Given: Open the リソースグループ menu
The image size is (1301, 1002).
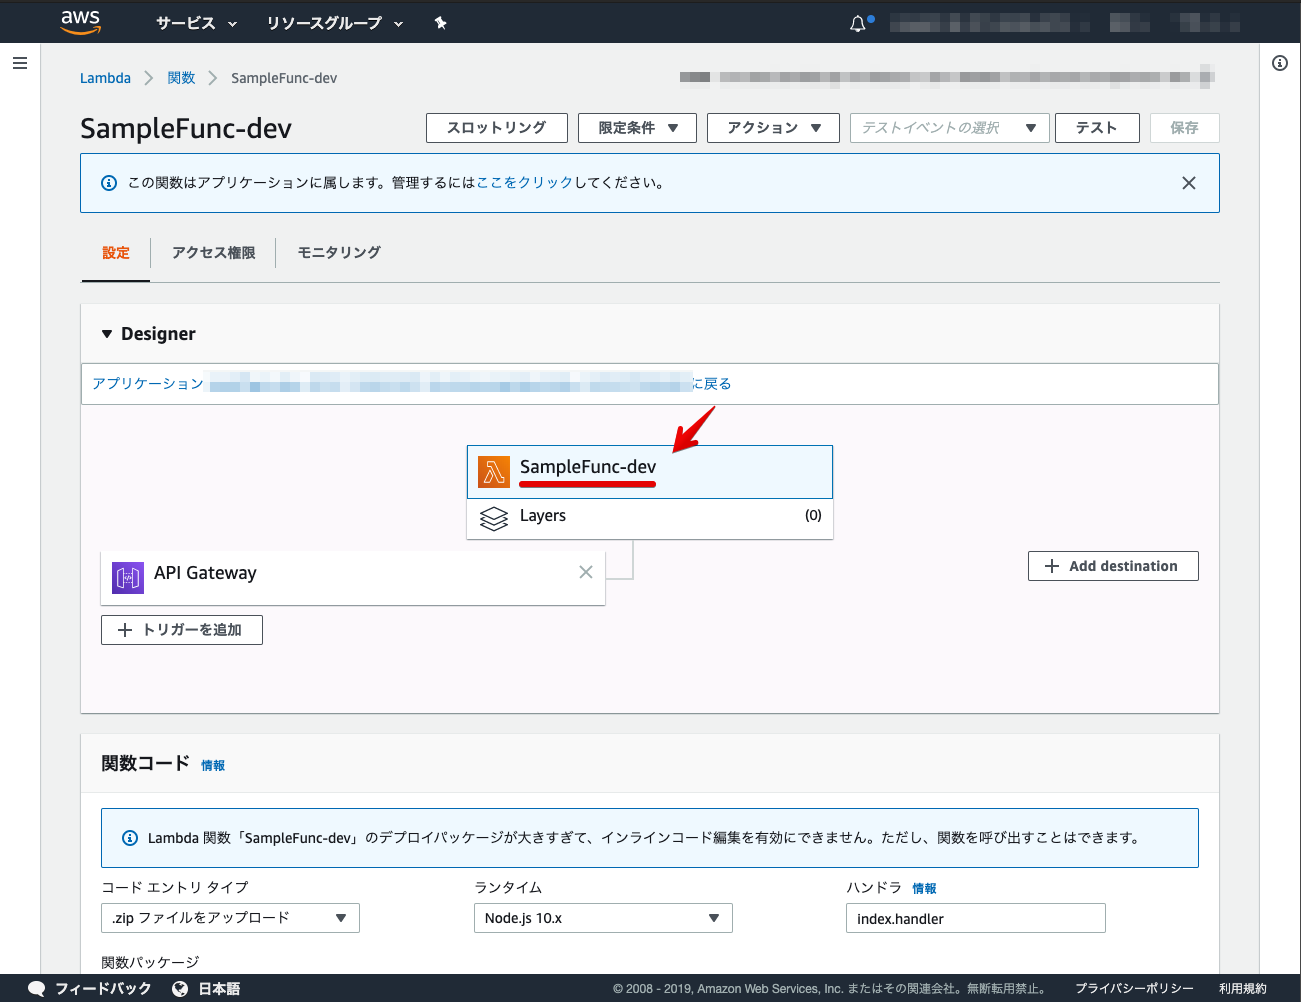Looking at the screenshot, I should 335,23.
